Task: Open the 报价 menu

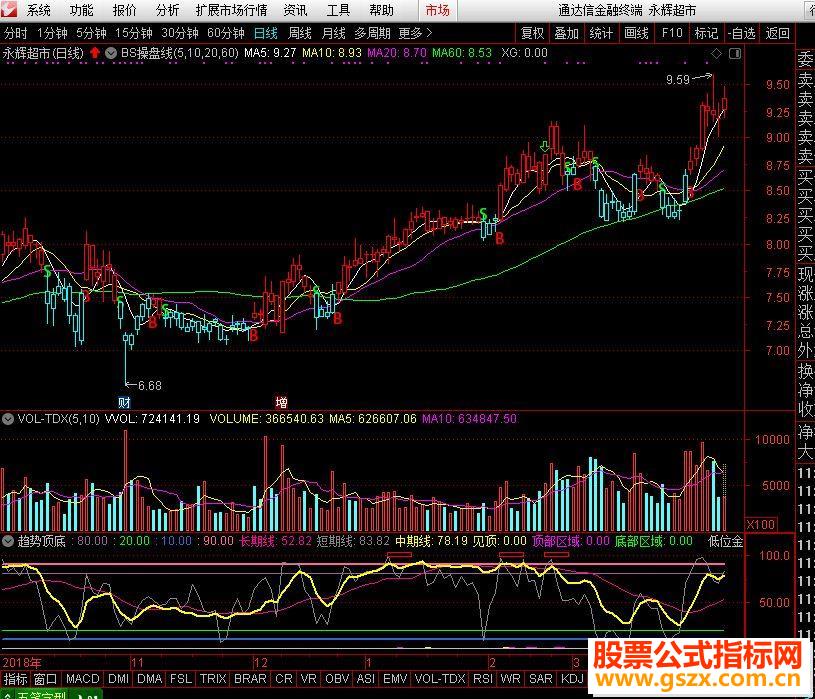Action: coord(124,10)
